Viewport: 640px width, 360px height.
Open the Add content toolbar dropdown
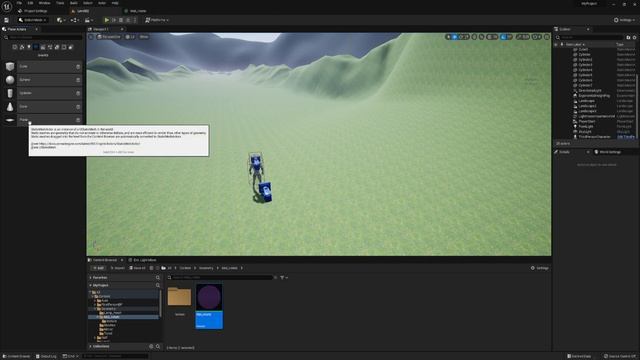tap(61, 20)
